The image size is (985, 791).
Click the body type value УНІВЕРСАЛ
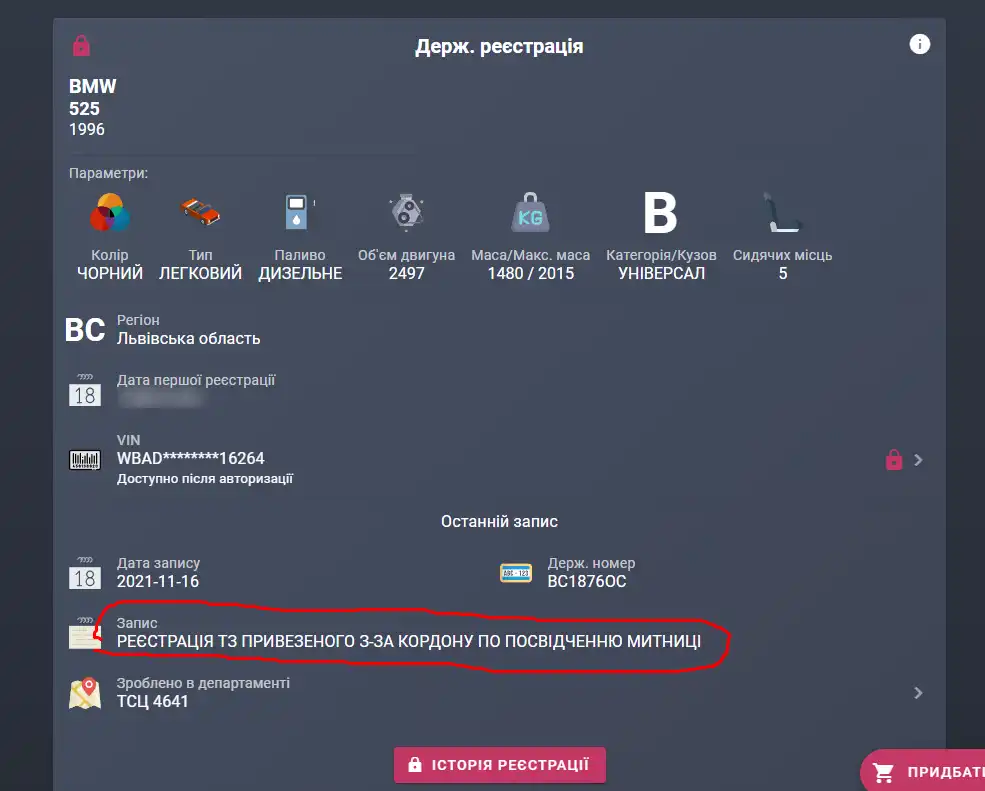(661, 273)
